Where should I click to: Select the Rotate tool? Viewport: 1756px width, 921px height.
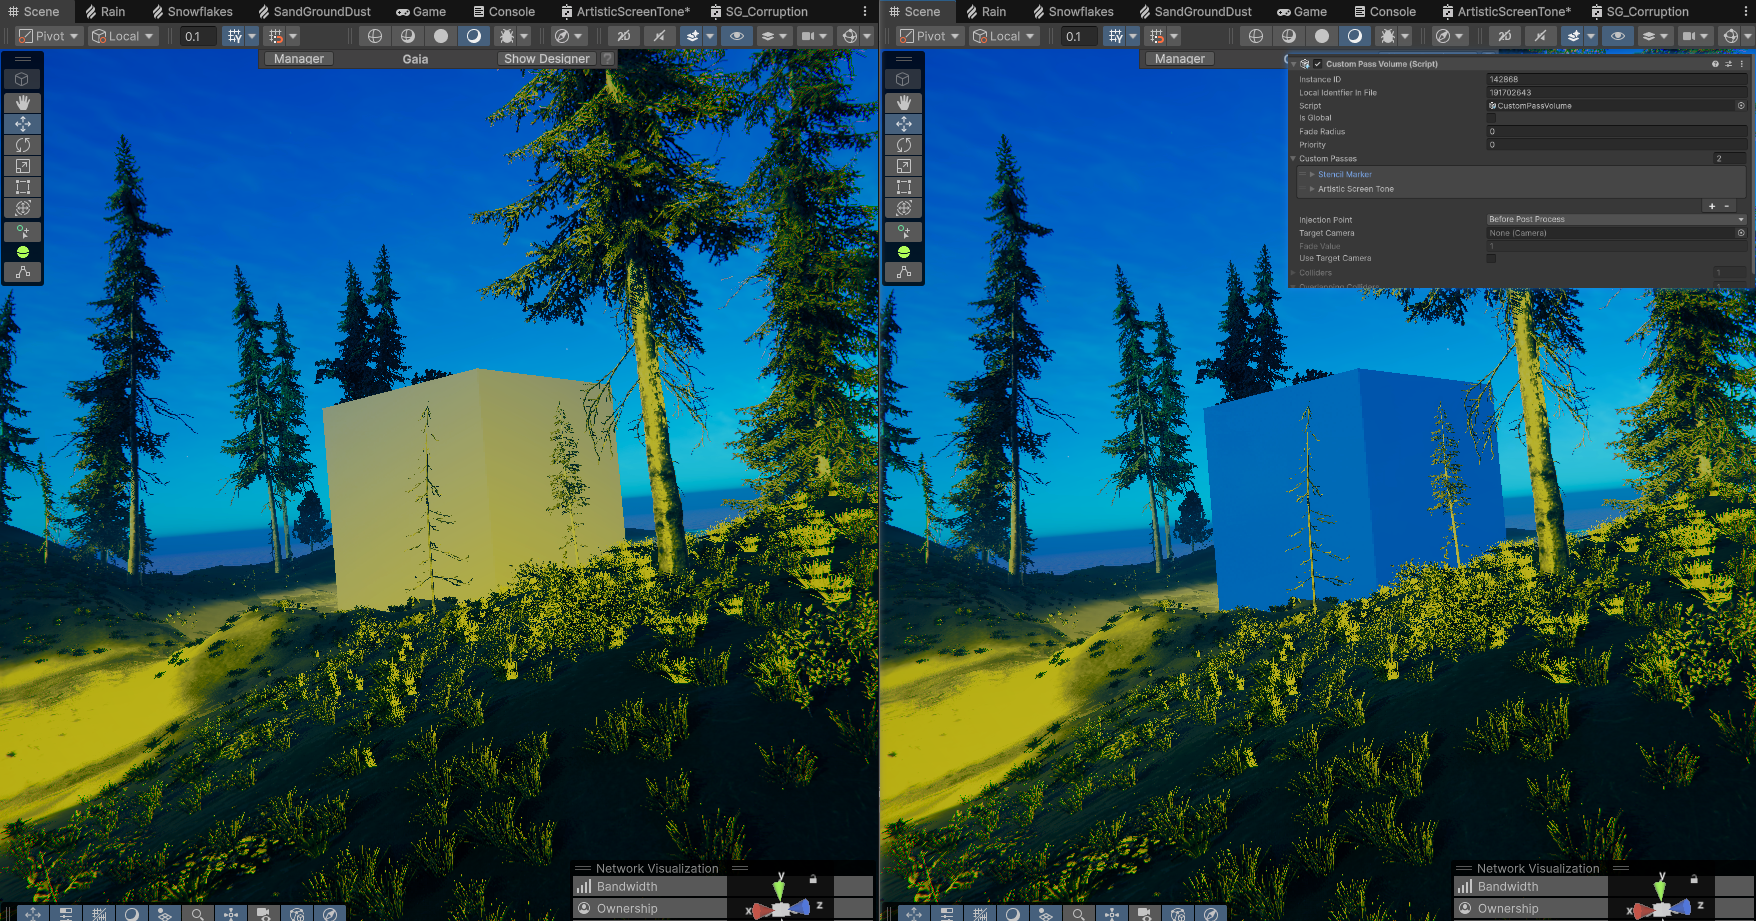click(x=22, y=144)
